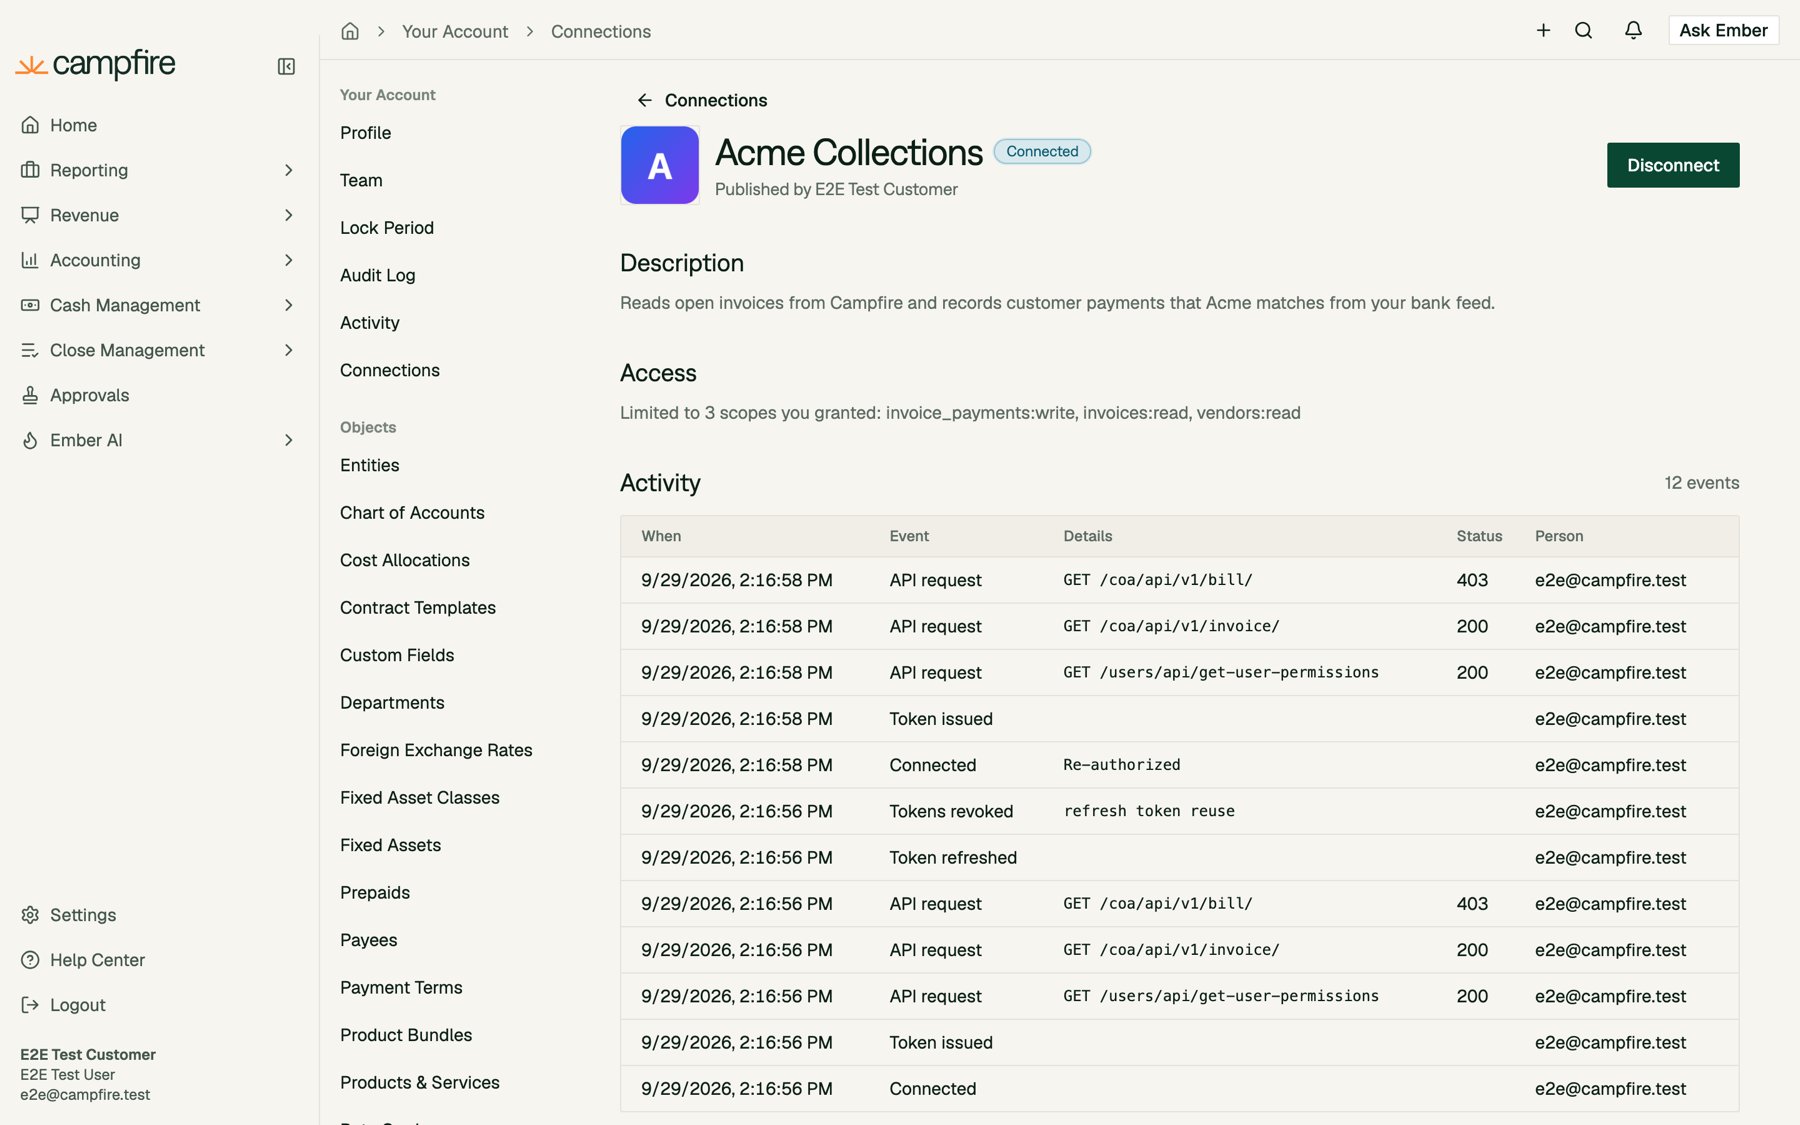Viewport: 1800px width, 1125px height.
Task: Open Products & Services
Action: (419, 1083)
